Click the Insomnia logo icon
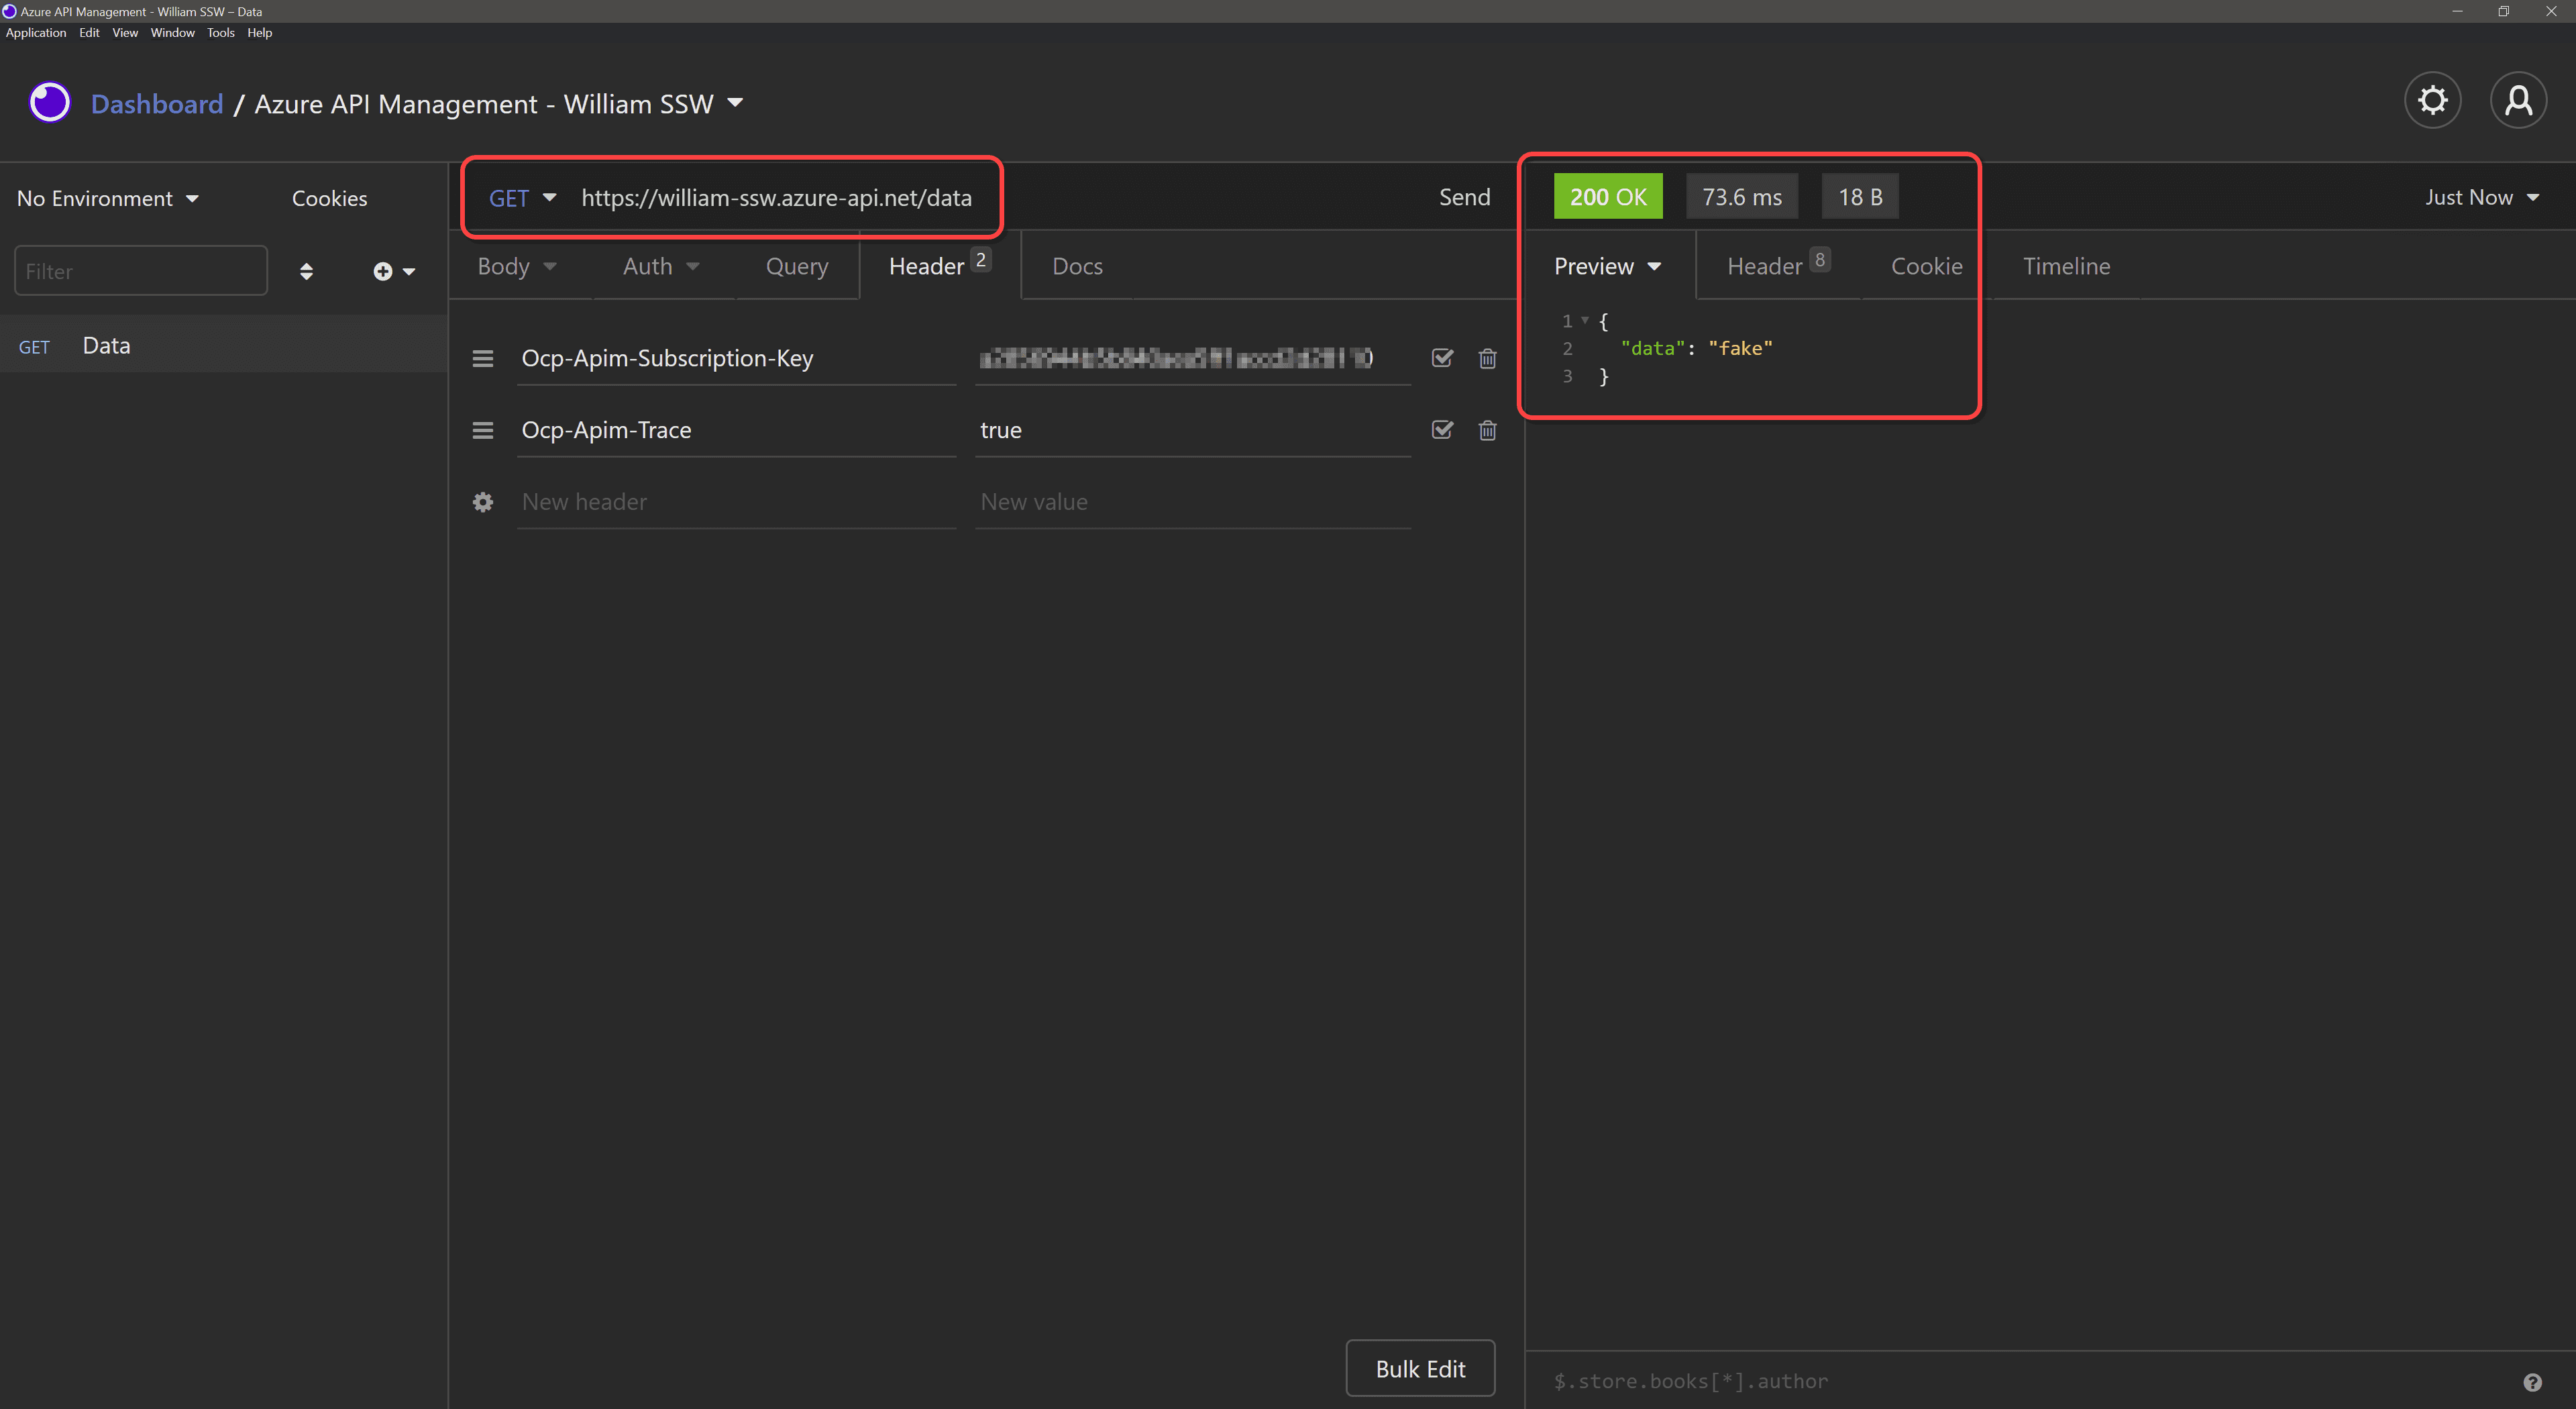The height and width of the screenshot is (1409, 2576). coord(49,102)
